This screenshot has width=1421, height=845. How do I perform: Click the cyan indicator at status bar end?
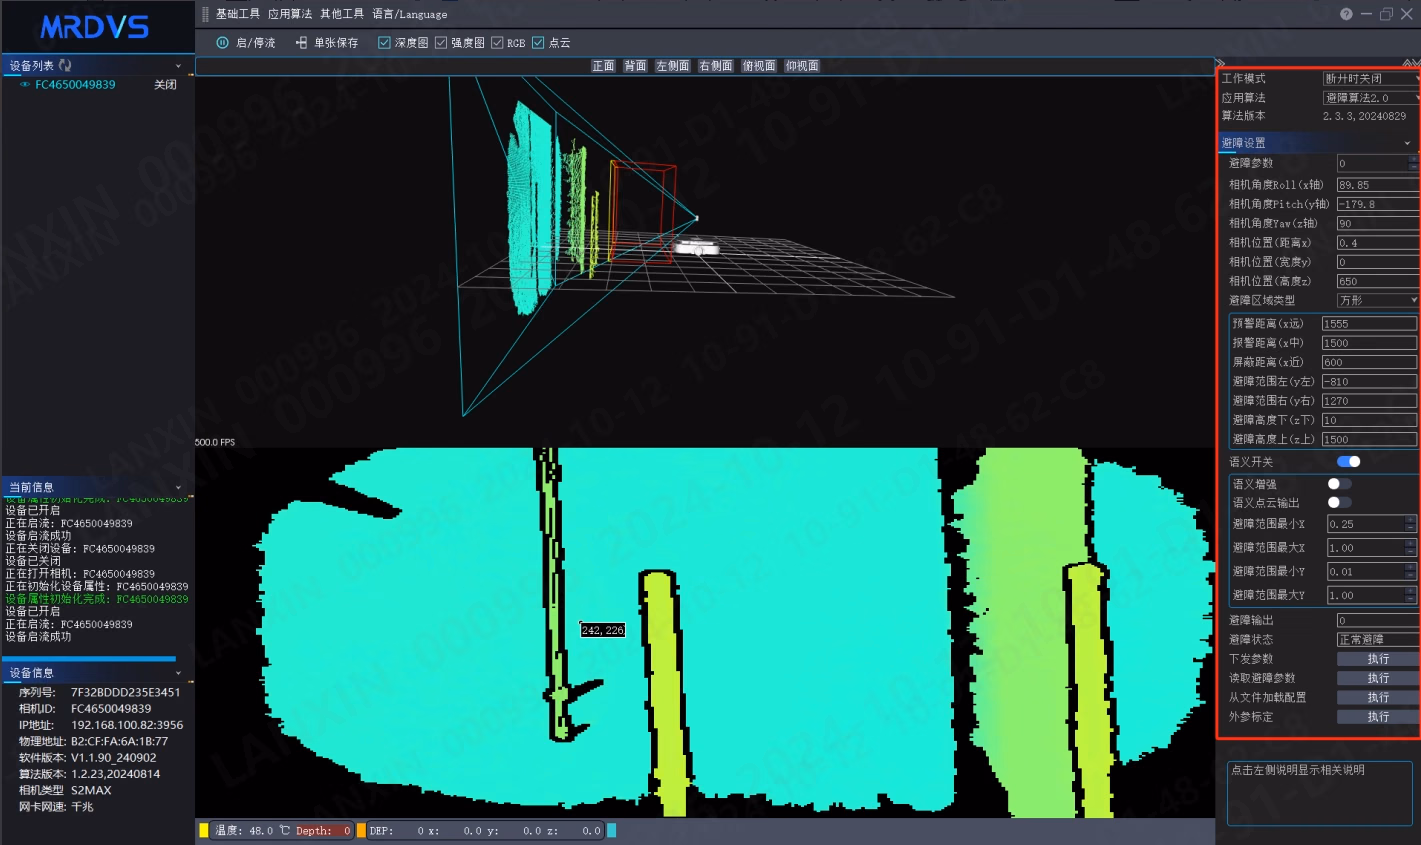pyautogui.click(x=612, y=830)
